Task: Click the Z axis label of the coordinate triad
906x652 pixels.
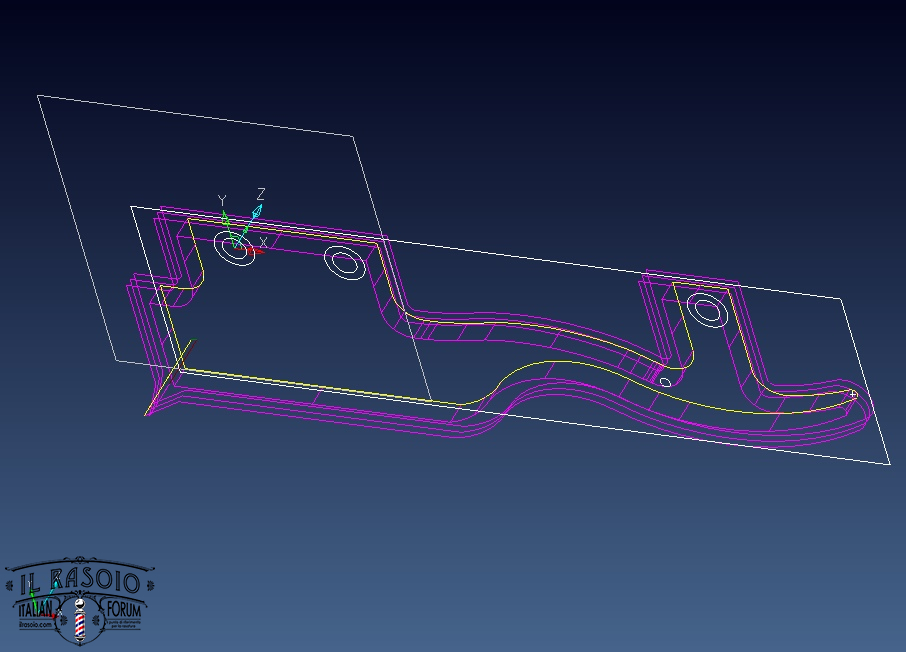Action: tap(261, 194)
